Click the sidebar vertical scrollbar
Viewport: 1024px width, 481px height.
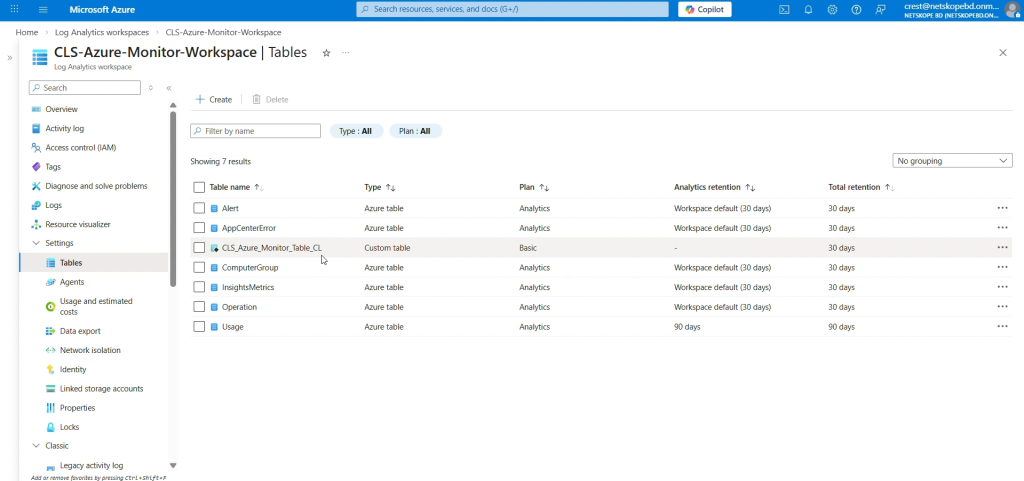pos(173,198)
